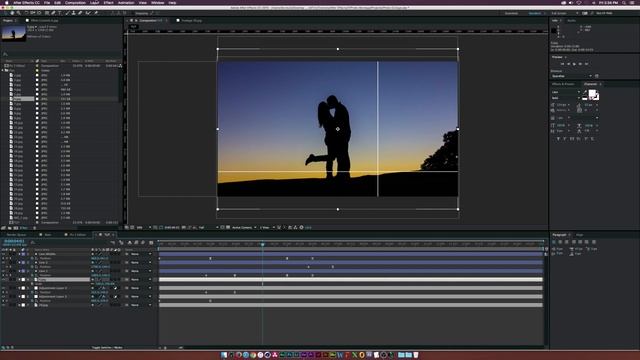The height and width of the screenshot is (360, 640).
Task: Collapse Adjustment Layer 2 properties
Action: tap(19, 288)
